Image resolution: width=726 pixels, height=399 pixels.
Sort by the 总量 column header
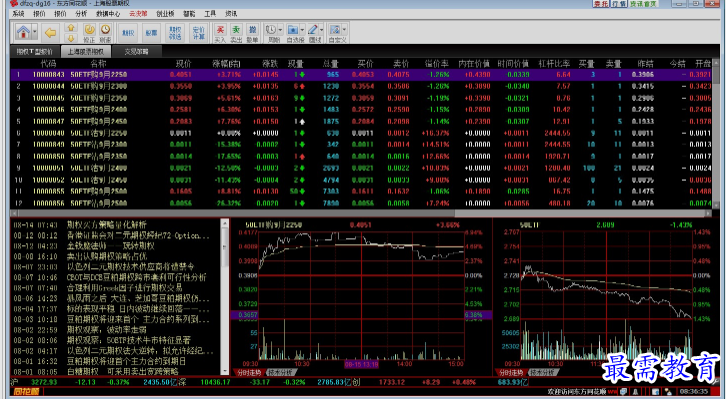coord(331,64)
